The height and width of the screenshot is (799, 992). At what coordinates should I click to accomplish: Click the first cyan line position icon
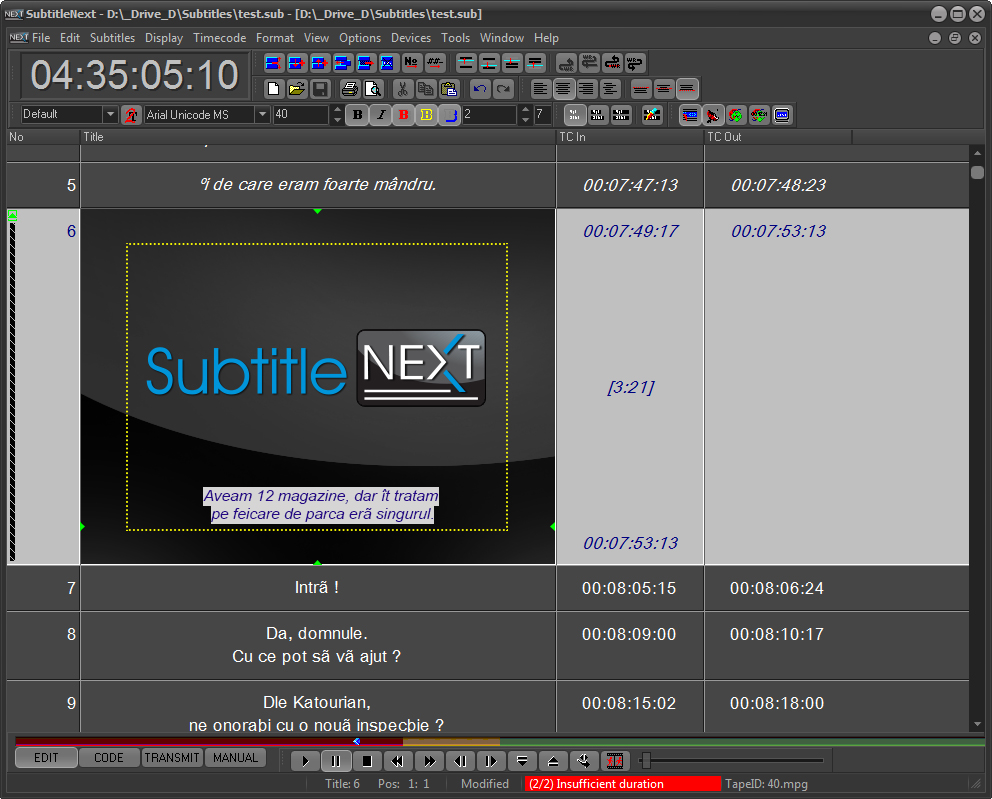coord(466,63)
